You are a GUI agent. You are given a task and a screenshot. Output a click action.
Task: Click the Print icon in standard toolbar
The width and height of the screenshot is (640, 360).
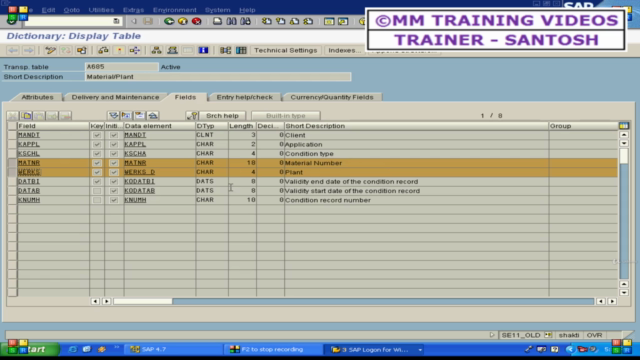point(218,21)
